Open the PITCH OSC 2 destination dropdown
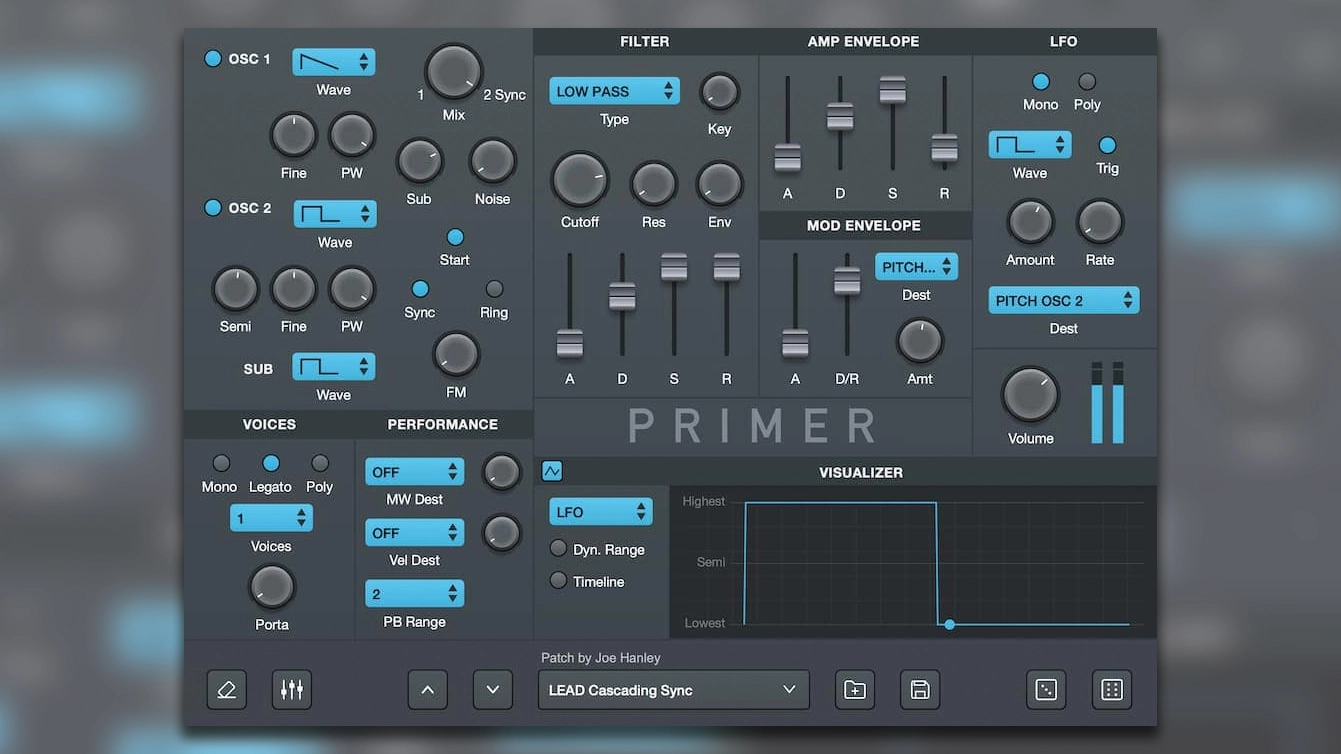 pyautogui.click(x=1064, y=300)
